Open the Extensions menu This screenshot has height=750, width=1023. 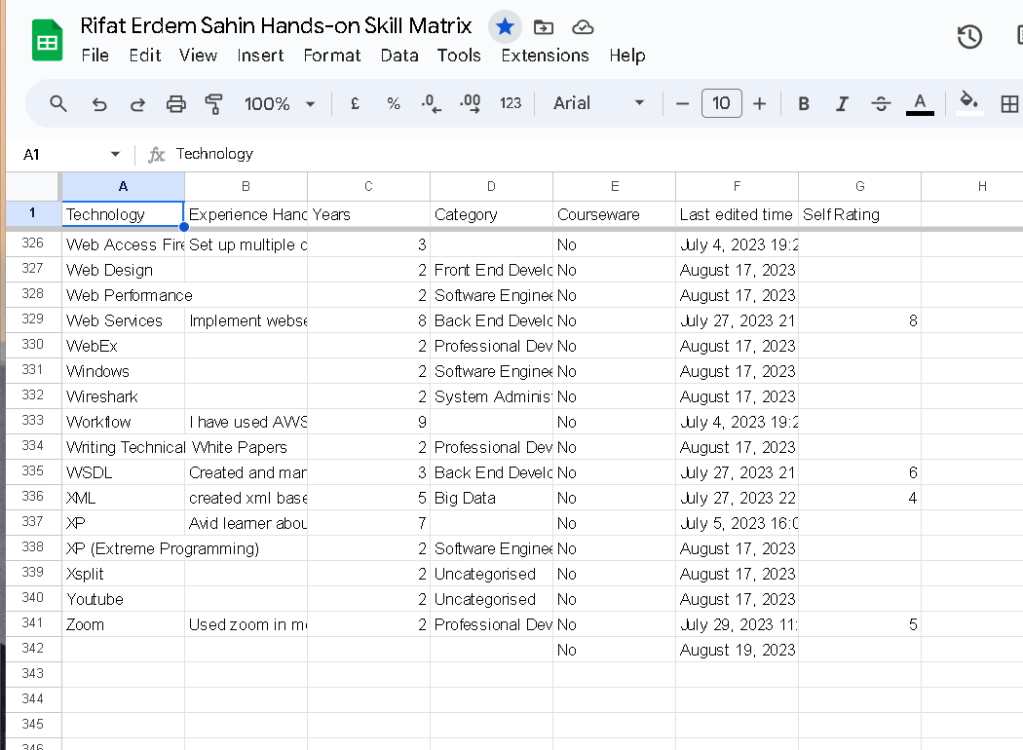(x=545, y=55)
